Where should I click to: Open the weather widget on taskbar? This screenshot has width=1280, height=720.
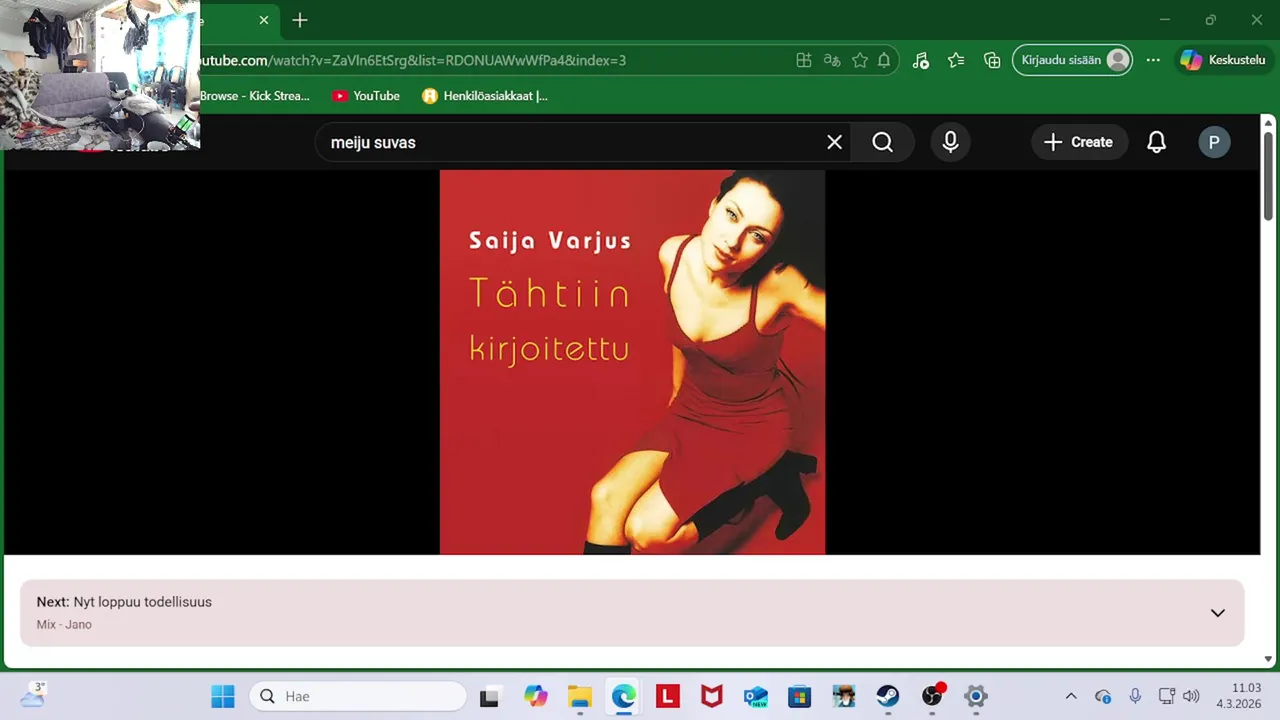[32, 695]
